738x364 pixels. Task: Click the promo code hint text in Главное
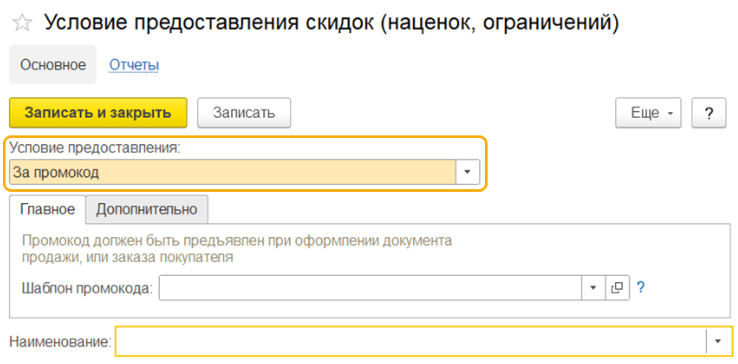(237, 249)
